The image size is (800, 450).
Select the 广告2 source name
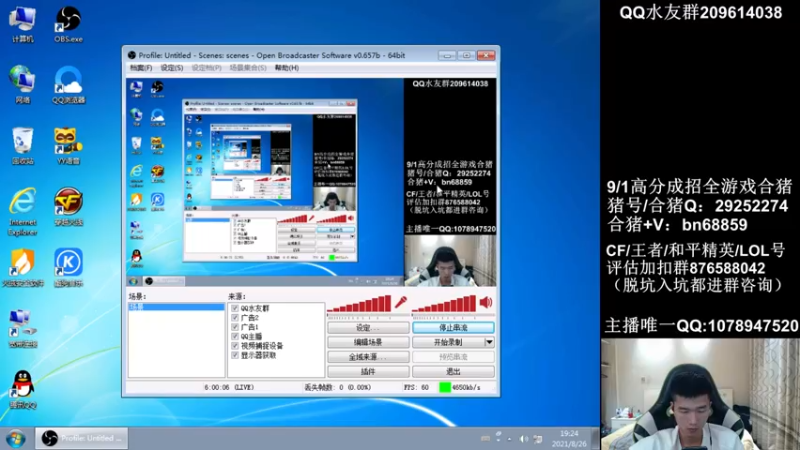click(x=249, y=317)
